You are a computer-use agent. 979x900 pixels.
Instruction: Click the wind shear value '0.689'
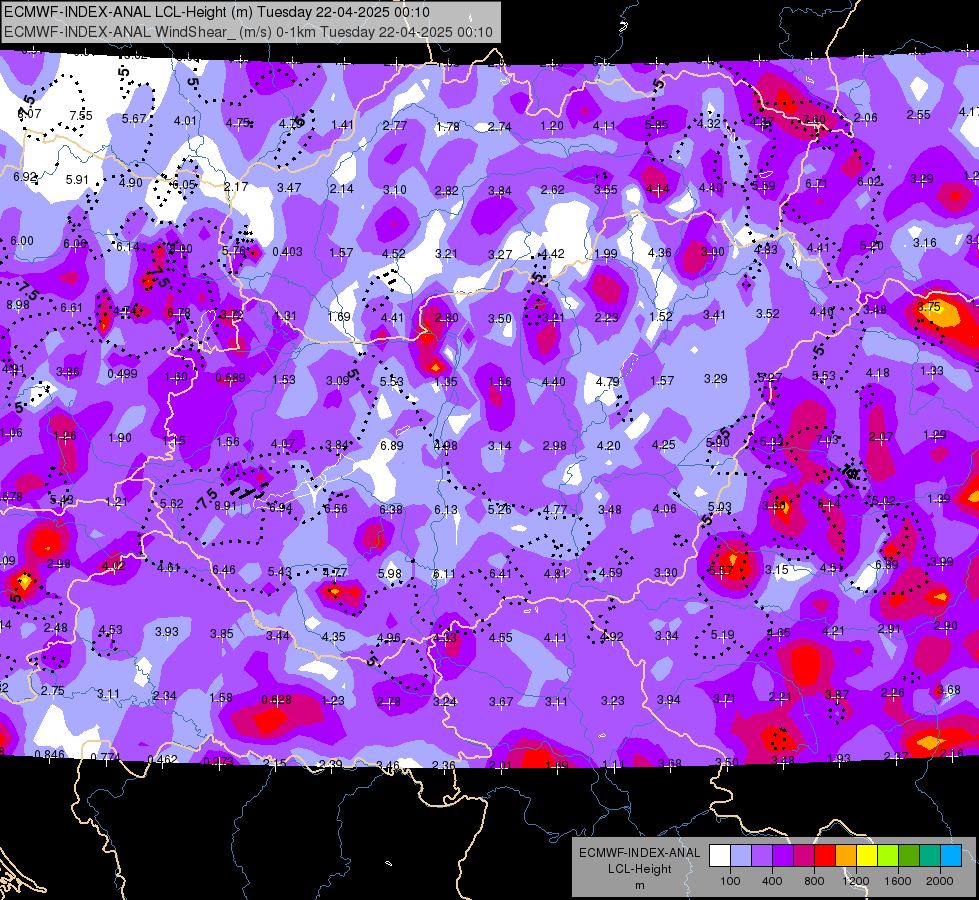coord(230,378)
